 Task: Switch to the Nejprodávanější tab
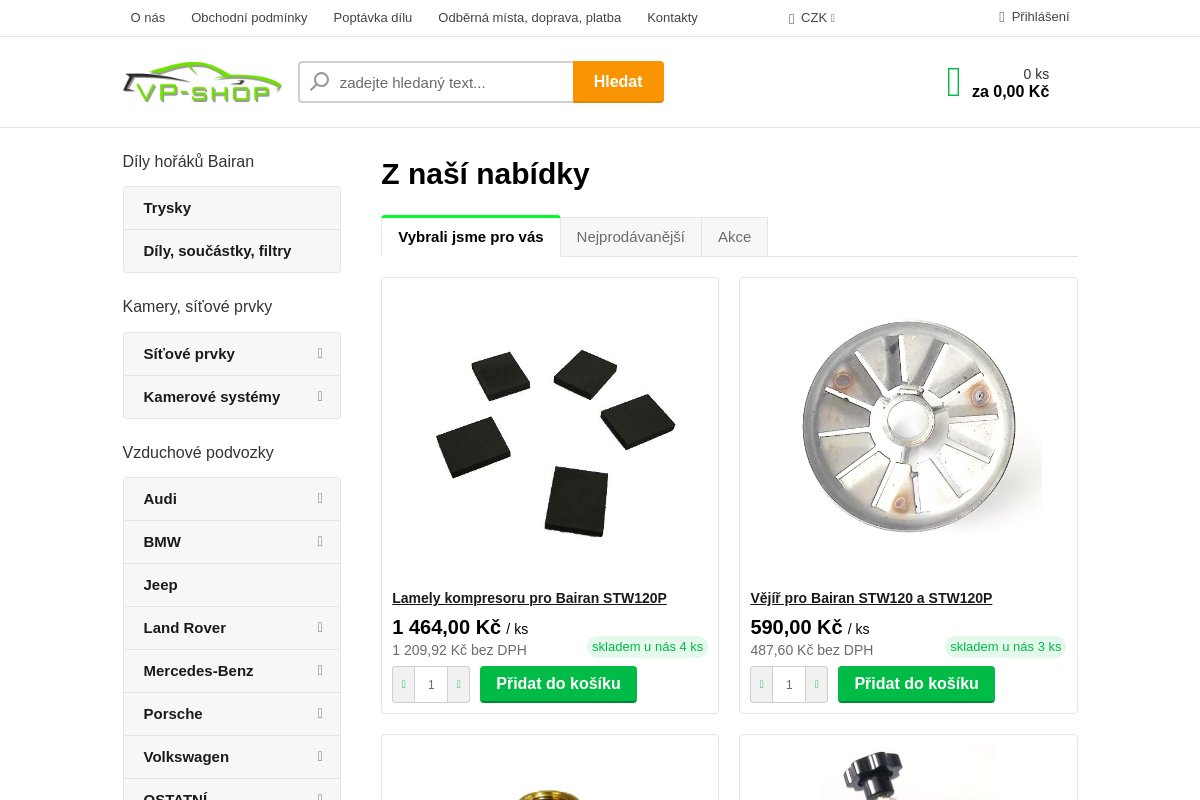pyautogui.click(x=631, y=236)
